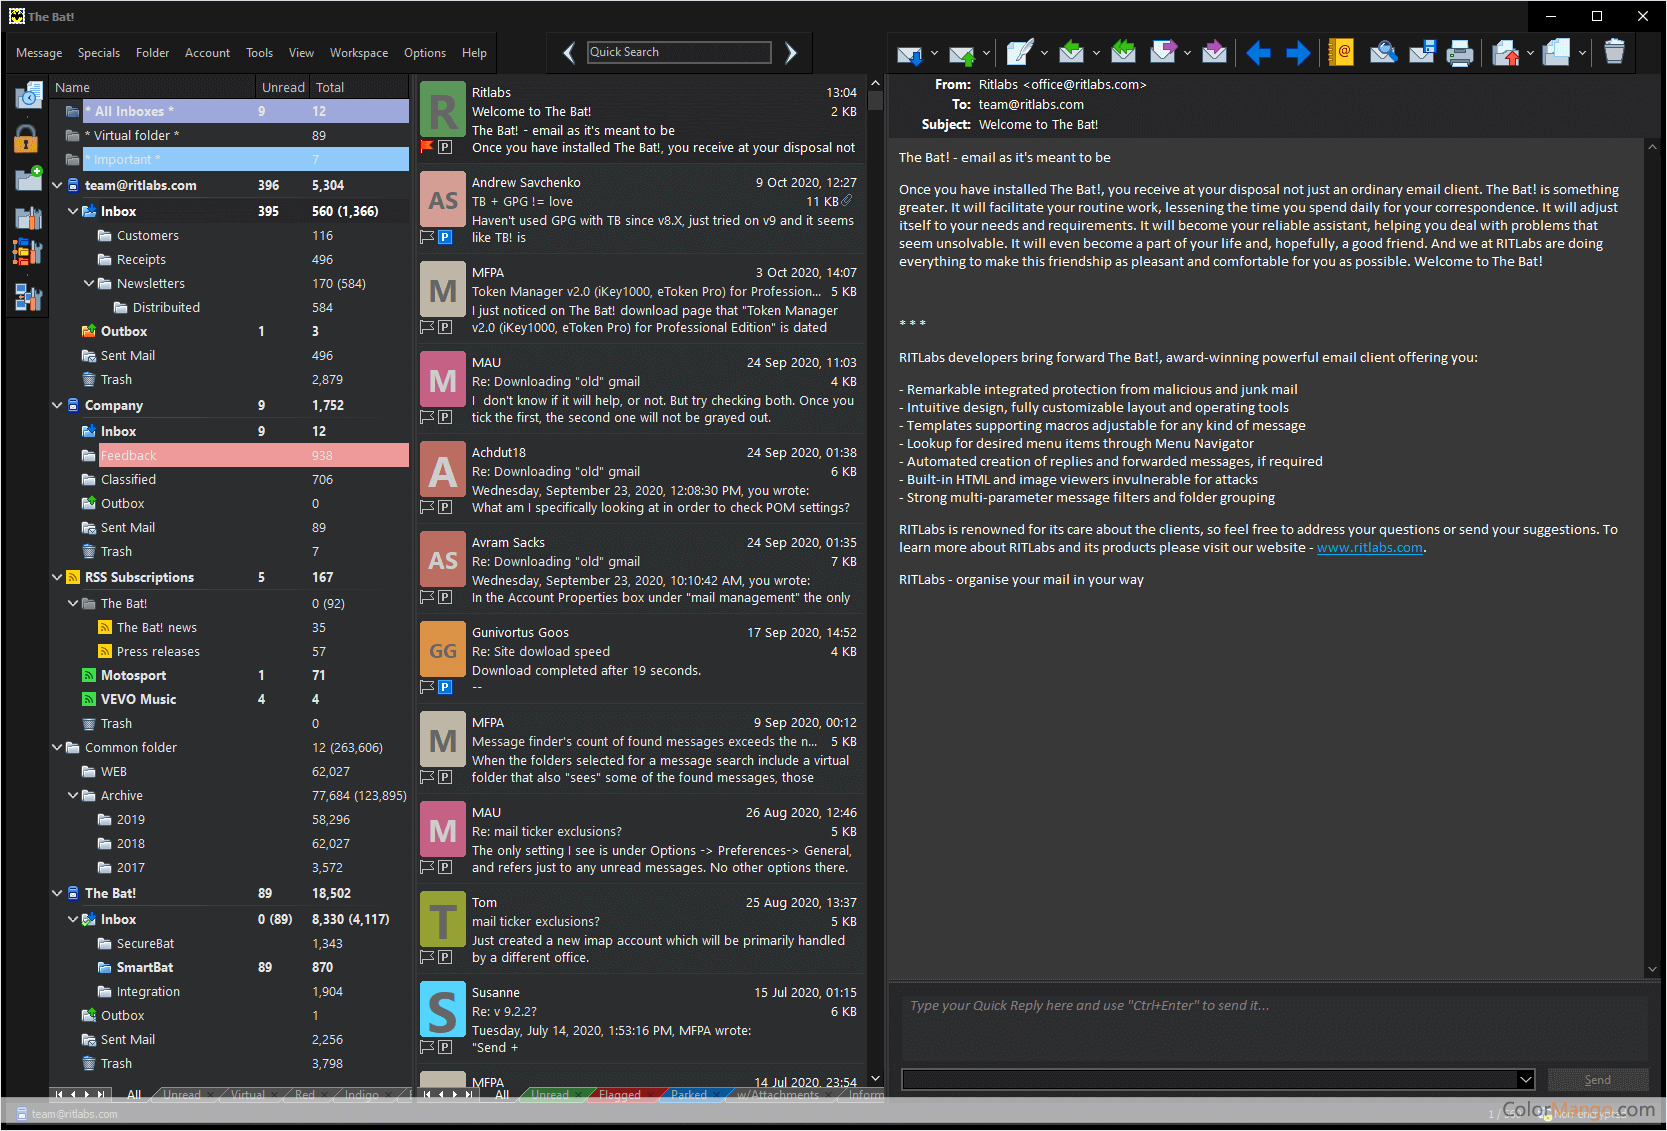Click the new folder icon with green plus
1667x1131 pixels.
[x=28, y=178]
